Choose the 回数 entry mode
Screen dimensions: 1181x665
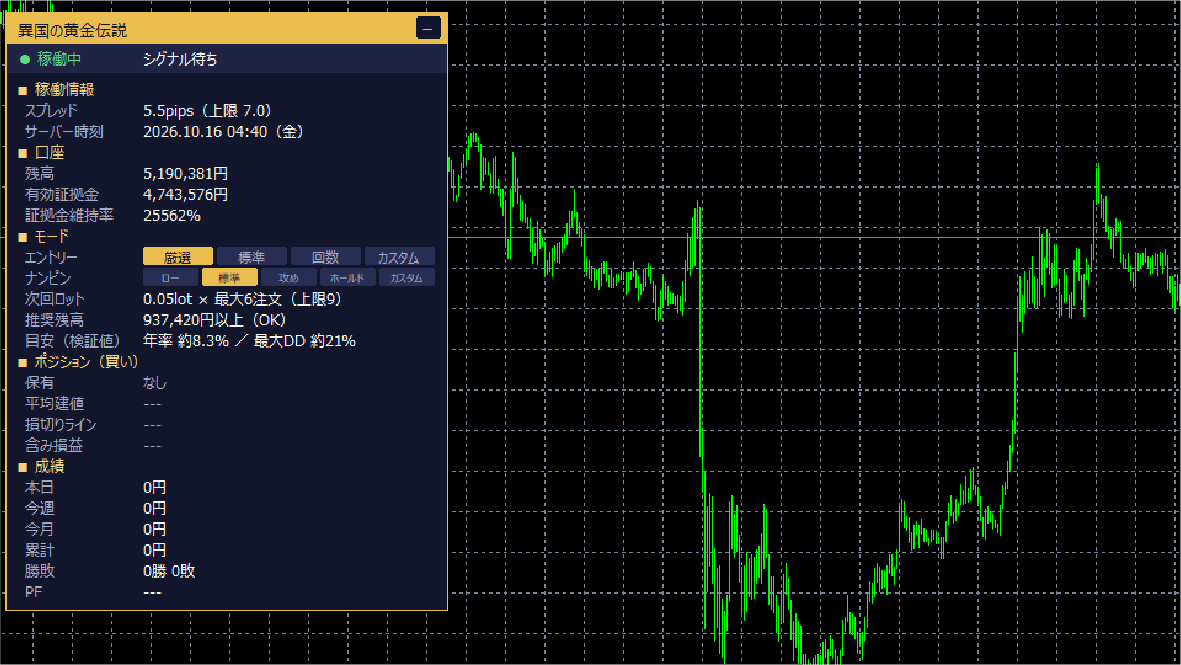[x=325, y=258]
